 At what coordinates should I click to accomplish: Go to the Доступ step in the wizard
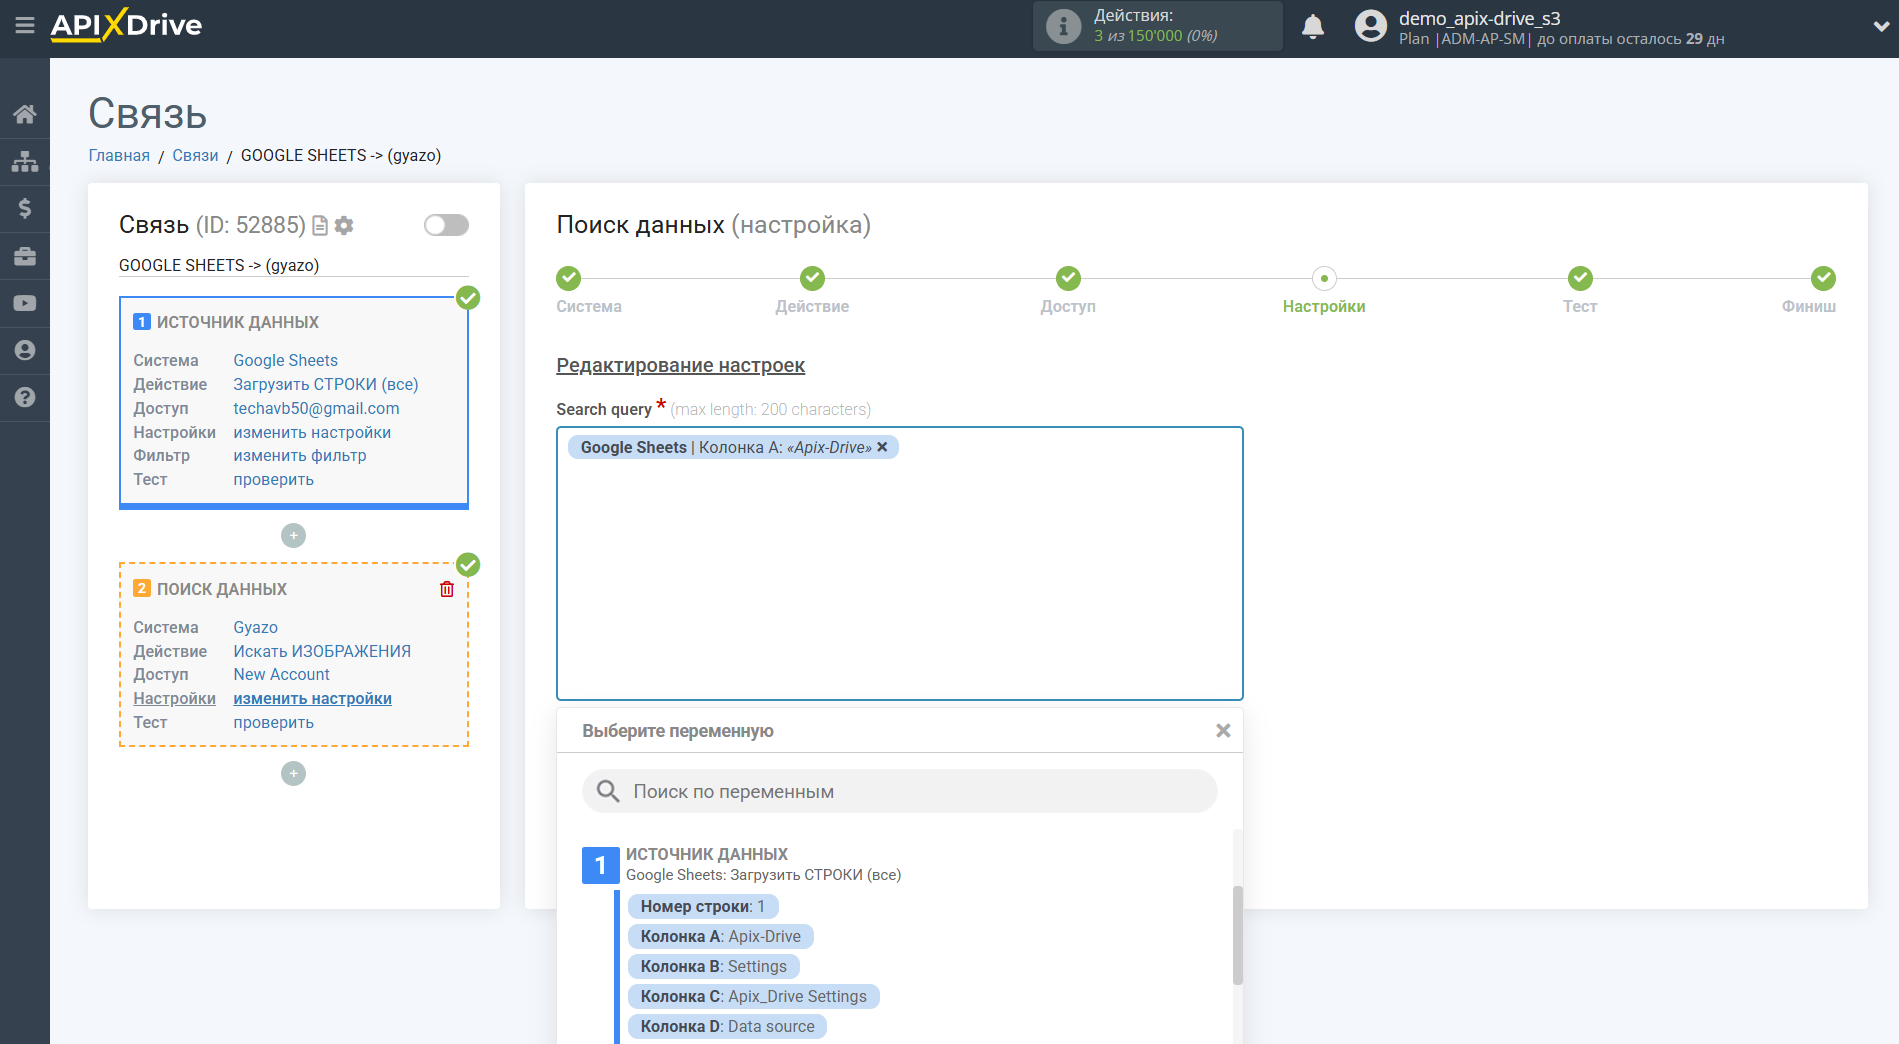click(x=1067, y=279)
